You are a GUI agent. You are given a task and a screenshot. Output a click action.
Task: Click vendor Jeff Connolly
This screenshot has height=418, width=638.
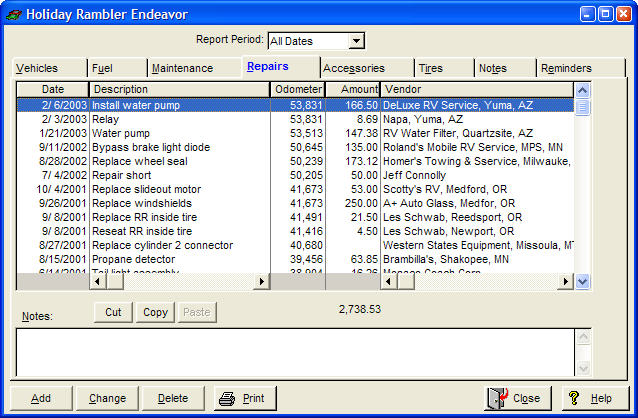(x=414, y=175)
